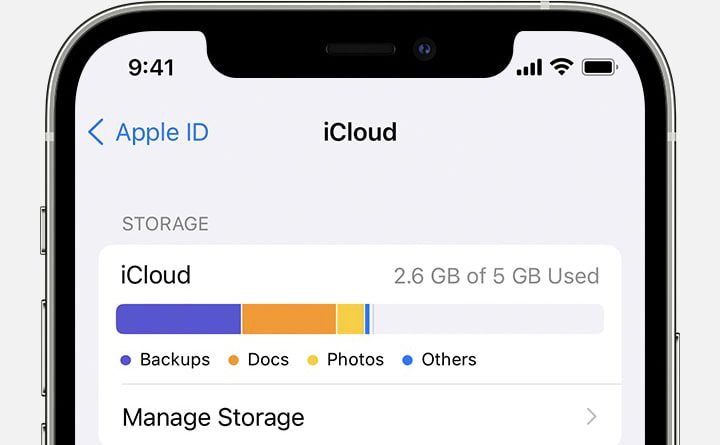
Task: Select the purple Backups segment of storage bar
Action: point(179,319)
